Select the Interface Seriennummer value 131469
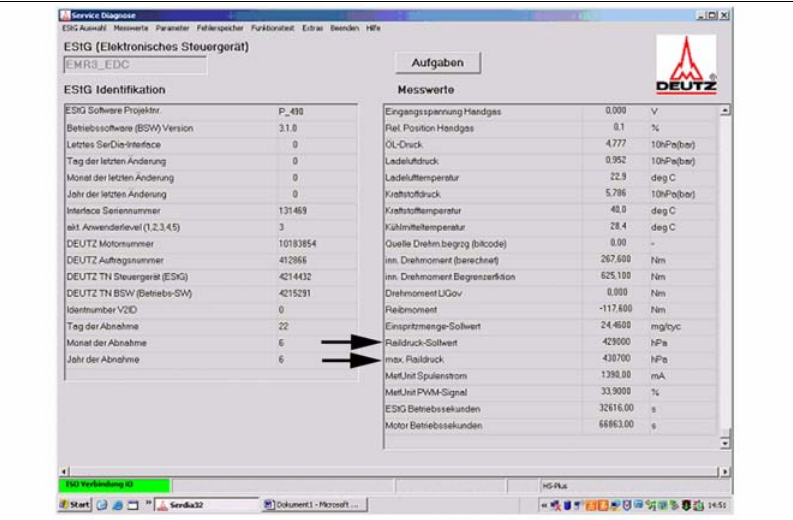793x520 pixels. [x=293, y=210]
